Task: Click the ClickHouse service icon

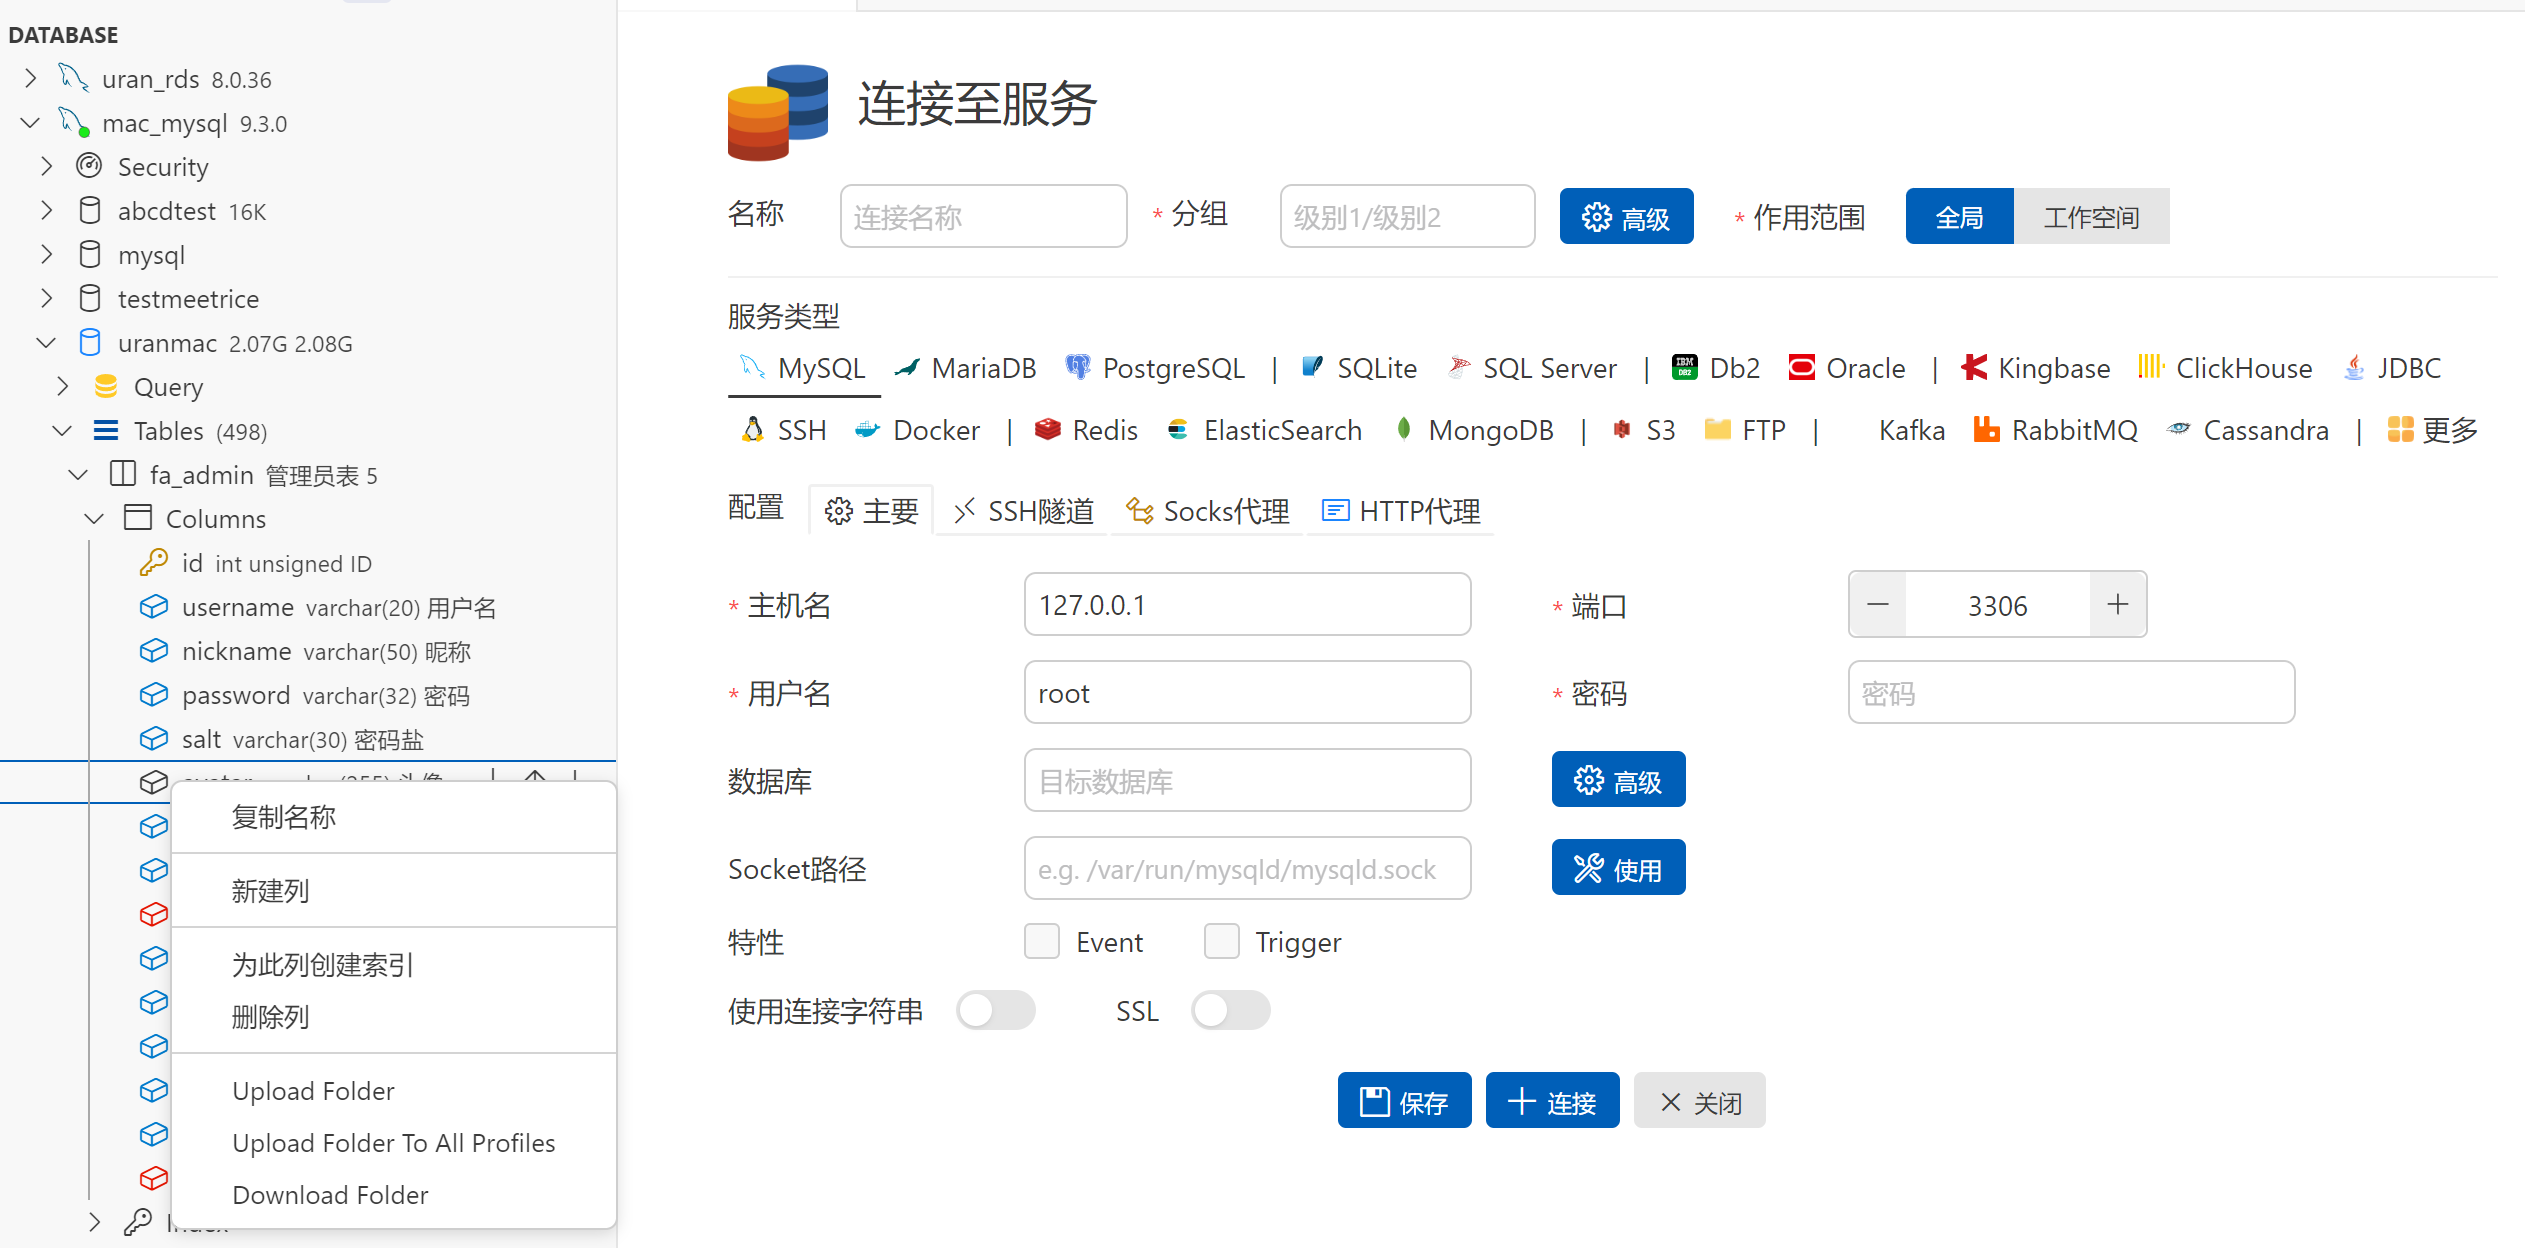Action: (x=2150, y=368)
